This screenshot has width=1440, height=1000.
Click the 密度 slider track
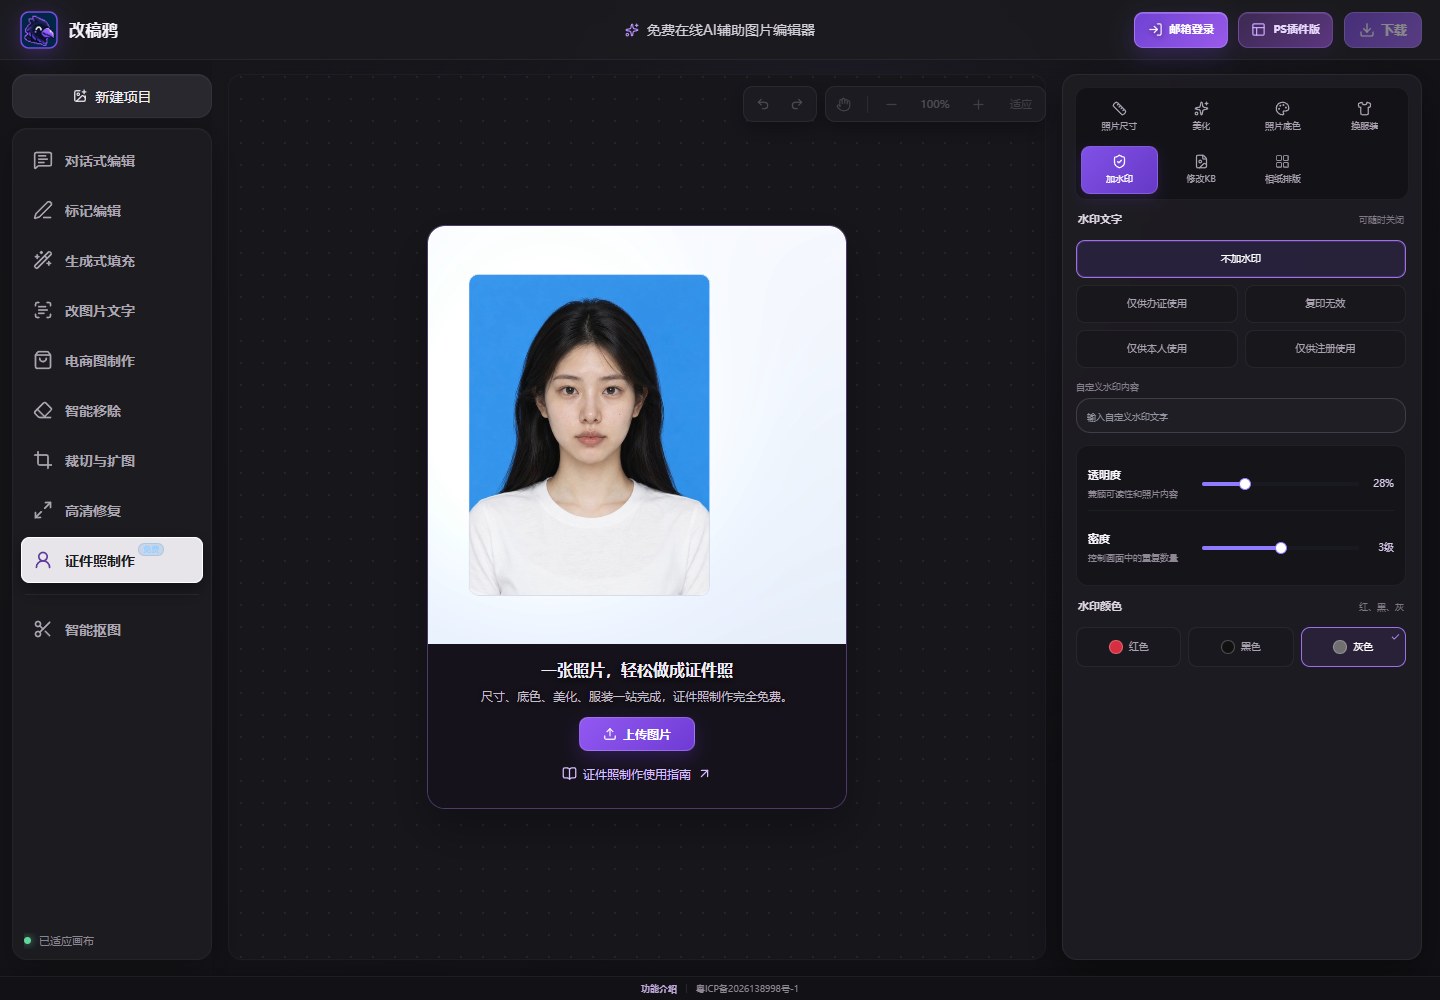(1280, 548)
